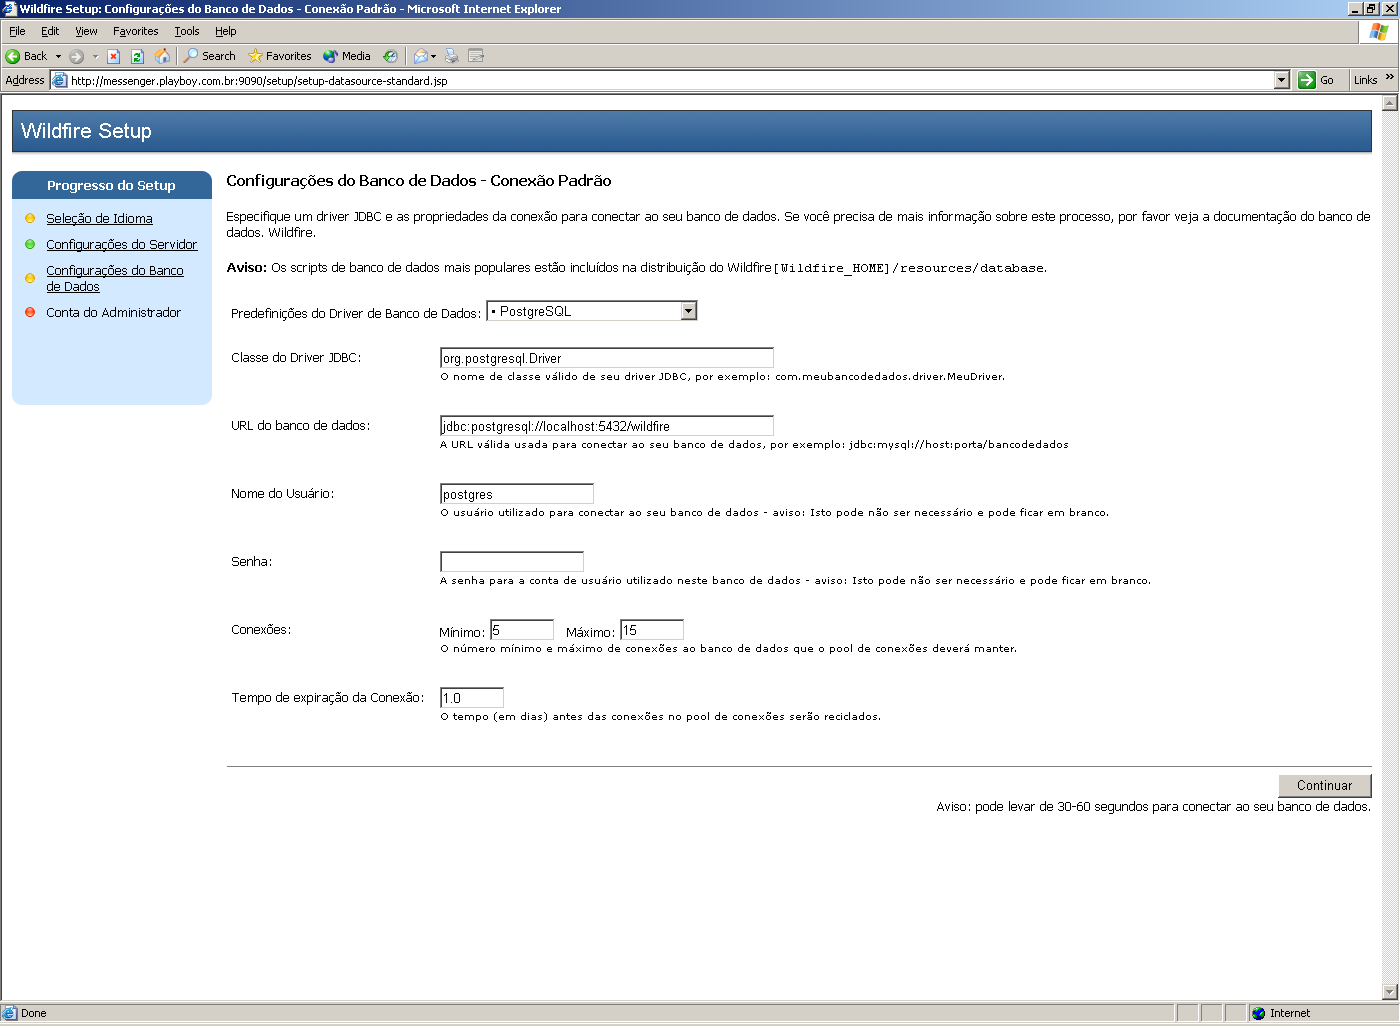Click the Forward navigation arrow icon
Screen dimensions: 1400x1026
pyautogui.click(x=76, y=56)
